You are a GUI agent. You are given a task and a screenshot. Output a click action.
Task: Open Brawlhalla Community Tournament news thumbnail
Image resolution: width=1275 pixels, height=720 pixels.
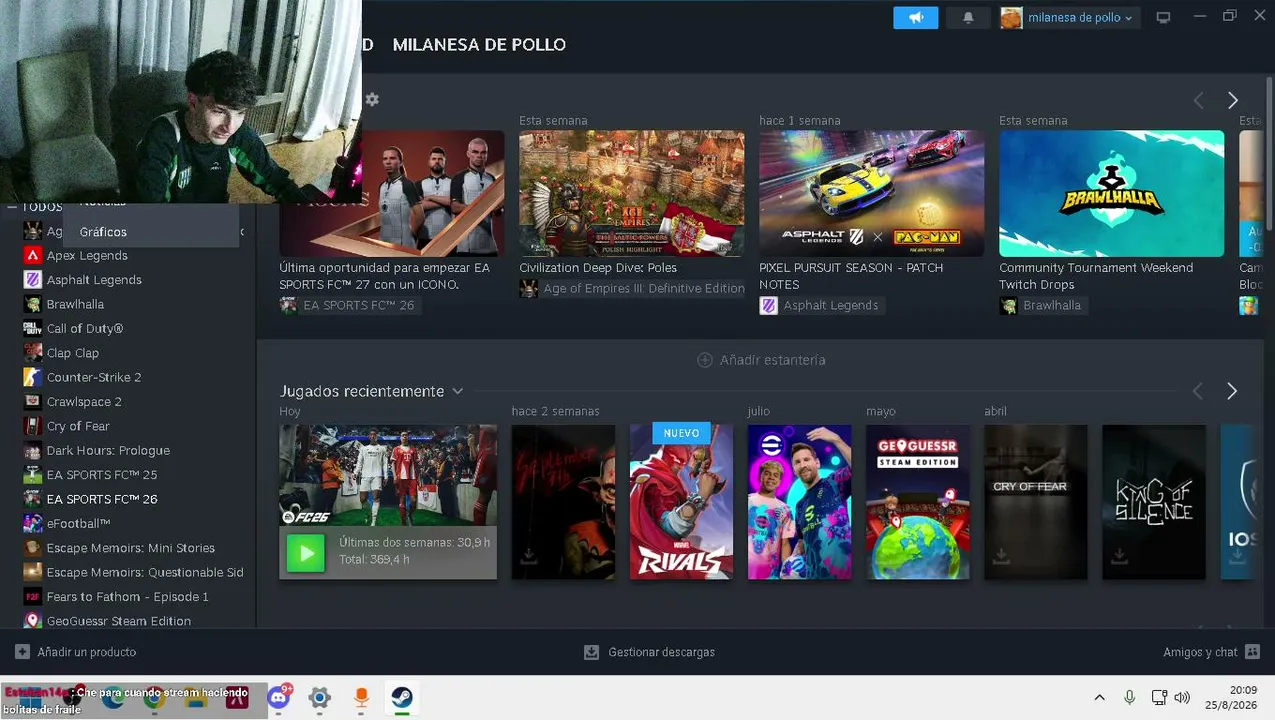1111,193
